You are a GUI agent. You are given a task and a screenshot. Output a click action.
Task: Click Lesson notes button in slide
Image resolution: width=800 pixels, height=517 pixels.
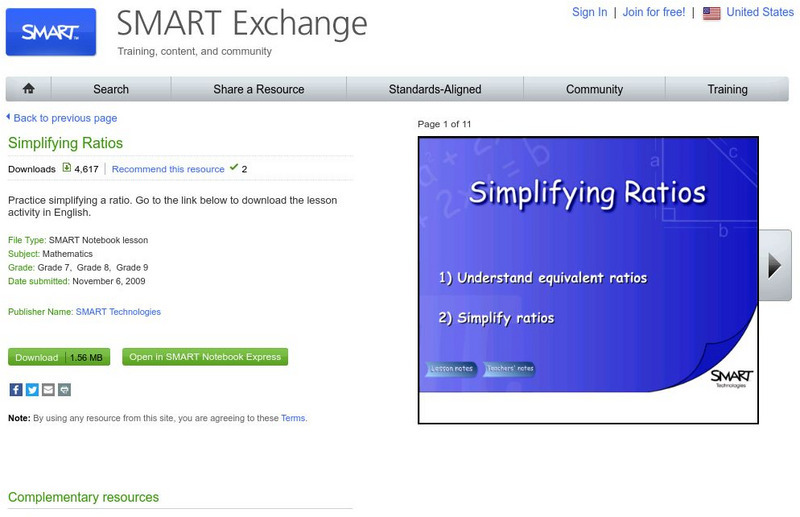[x=452, y=368]
